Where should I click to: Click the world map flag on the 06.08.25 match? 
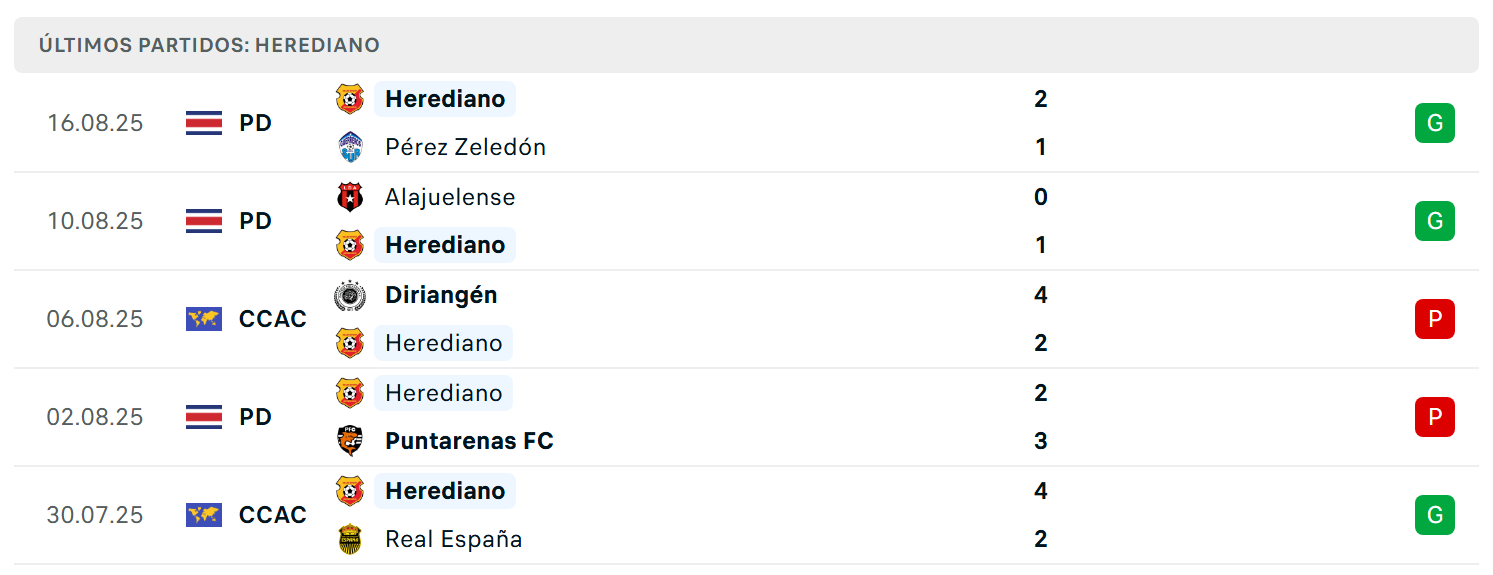coord(204,319)
